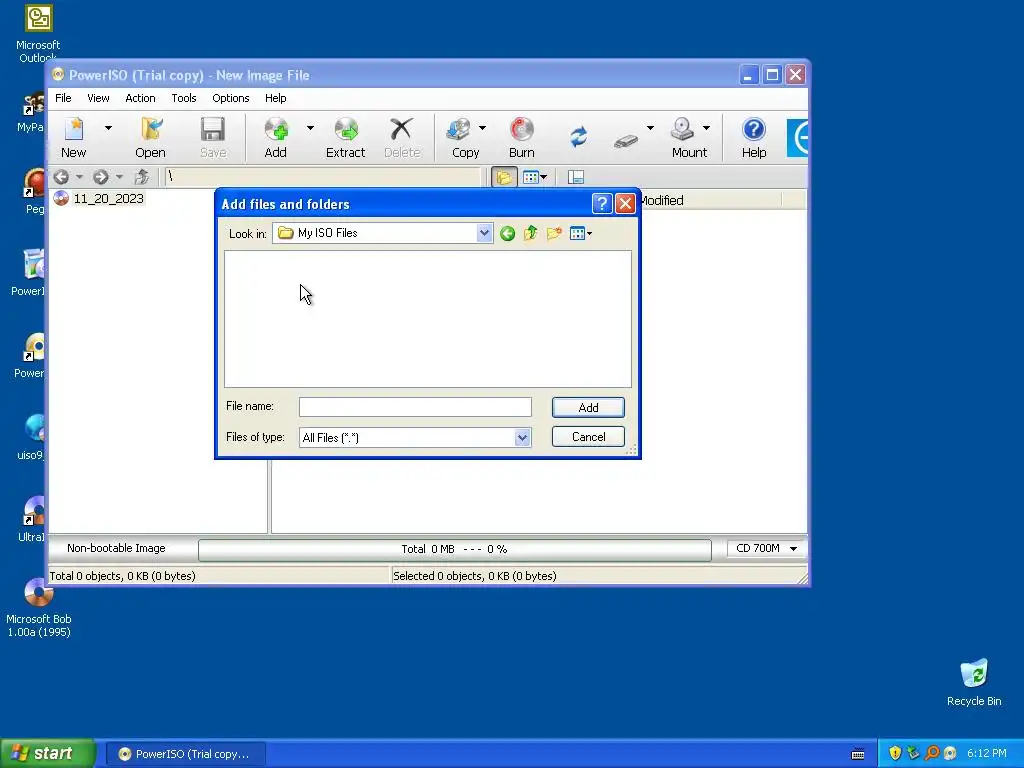Image resolution: width=1024 pixels, height=768 pixels.
Task: Expand the Copy toolbar dropdown arrow
Action: tap(482, 128)
